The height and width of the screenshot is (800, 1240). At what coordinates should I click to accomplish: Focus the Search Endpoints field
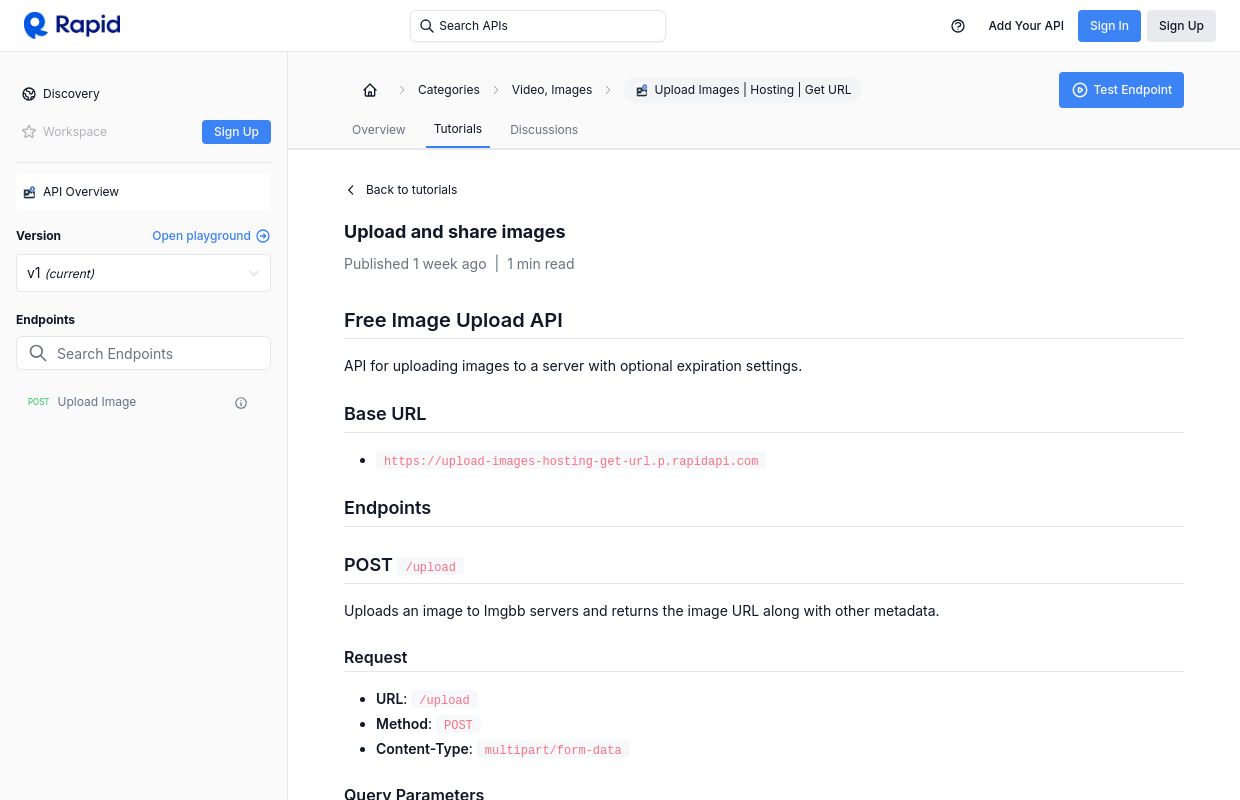pyautogui.click(x=143, y=353)
